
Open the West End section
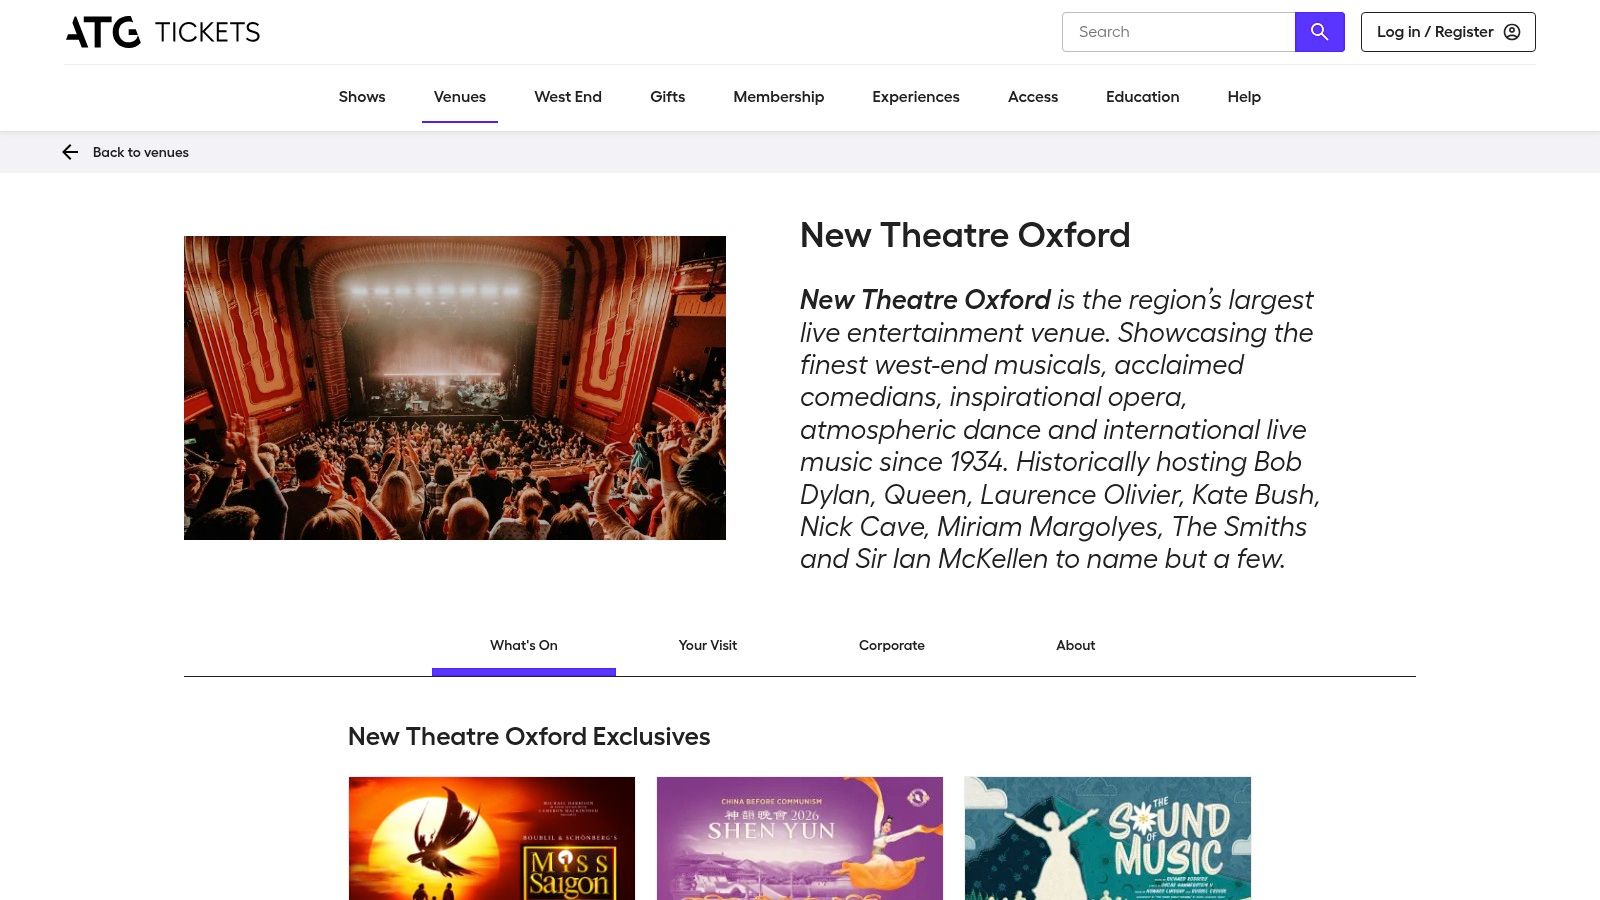[568, 97]
